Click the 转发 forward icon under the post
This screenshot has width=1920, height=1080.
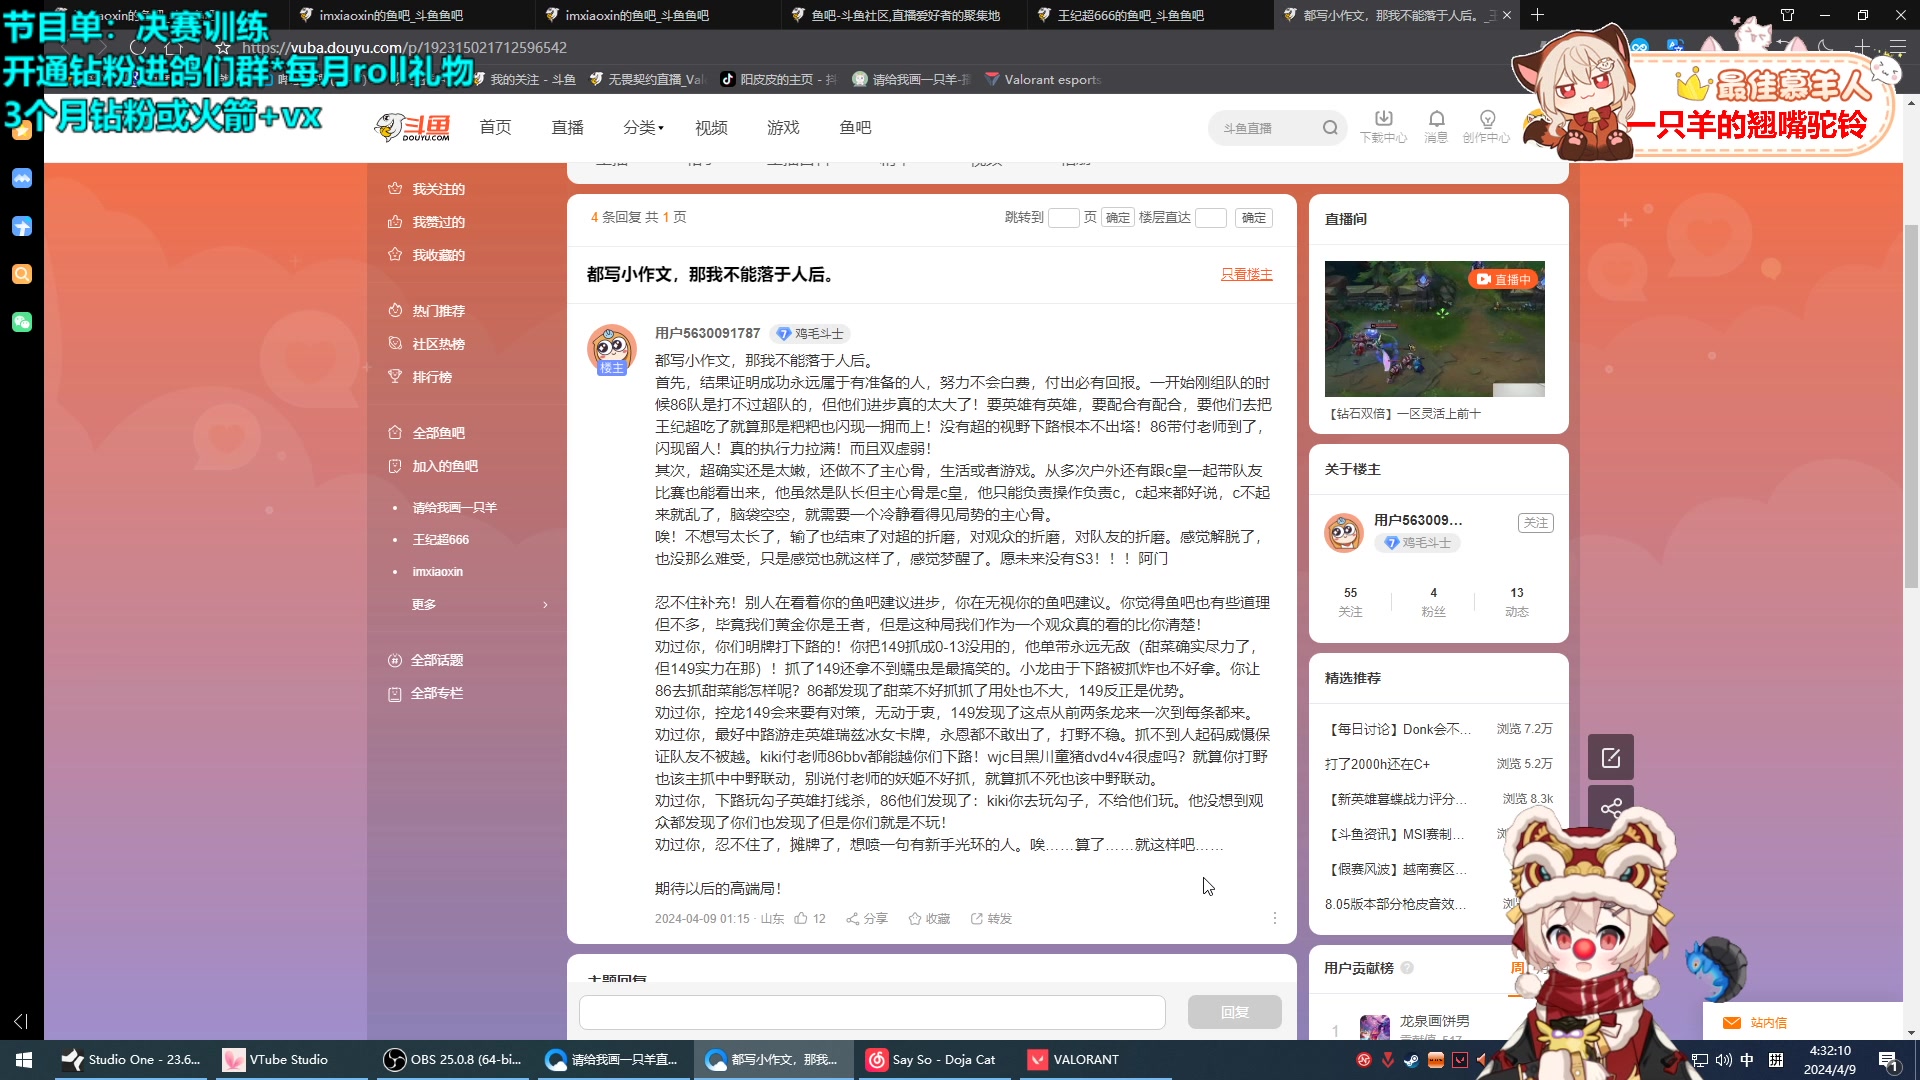991,918
